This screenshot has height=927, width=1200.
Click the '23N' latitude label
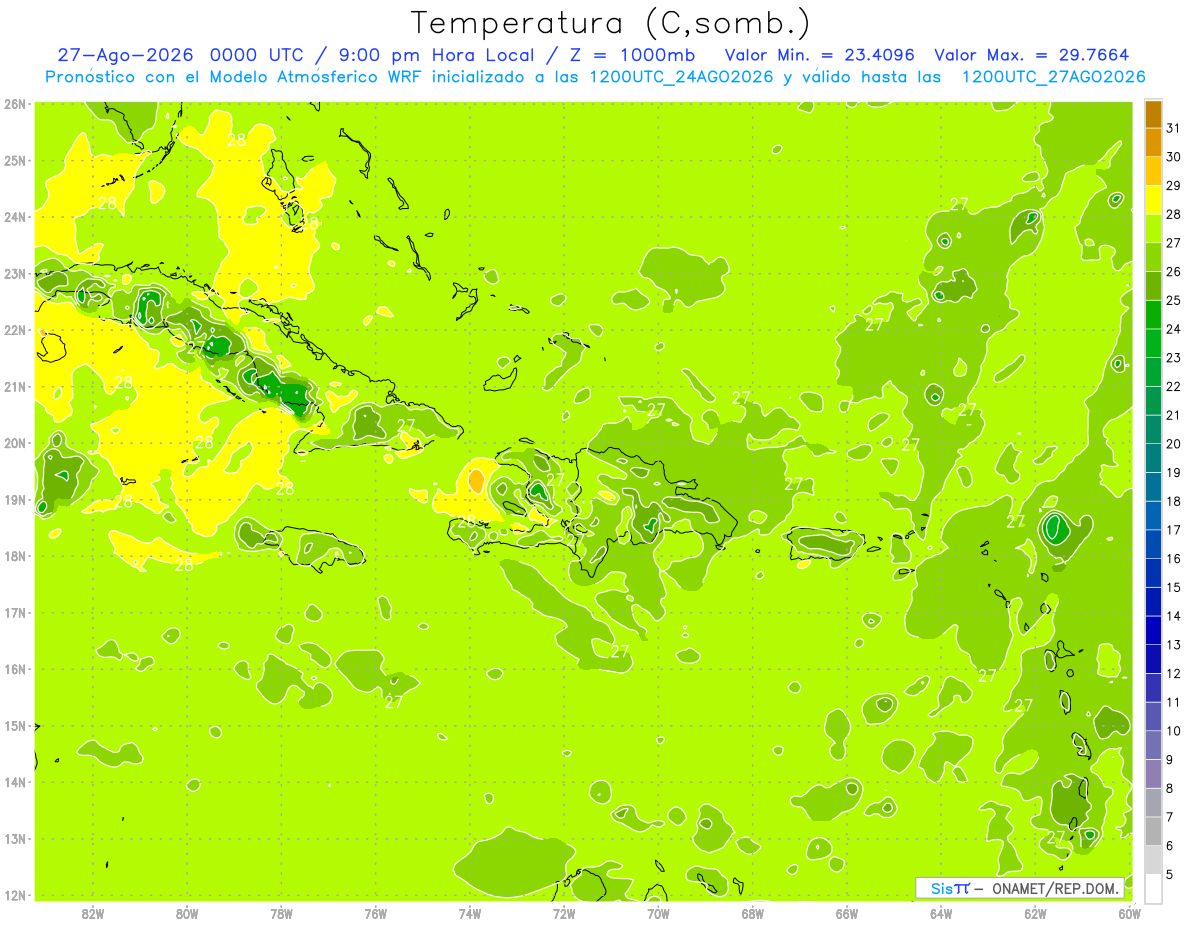tap(15, 273)
